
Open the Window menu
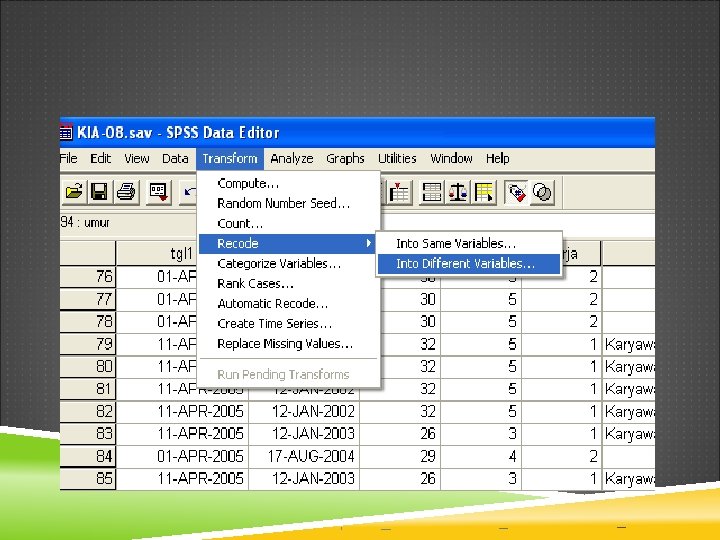click(451, 158)
